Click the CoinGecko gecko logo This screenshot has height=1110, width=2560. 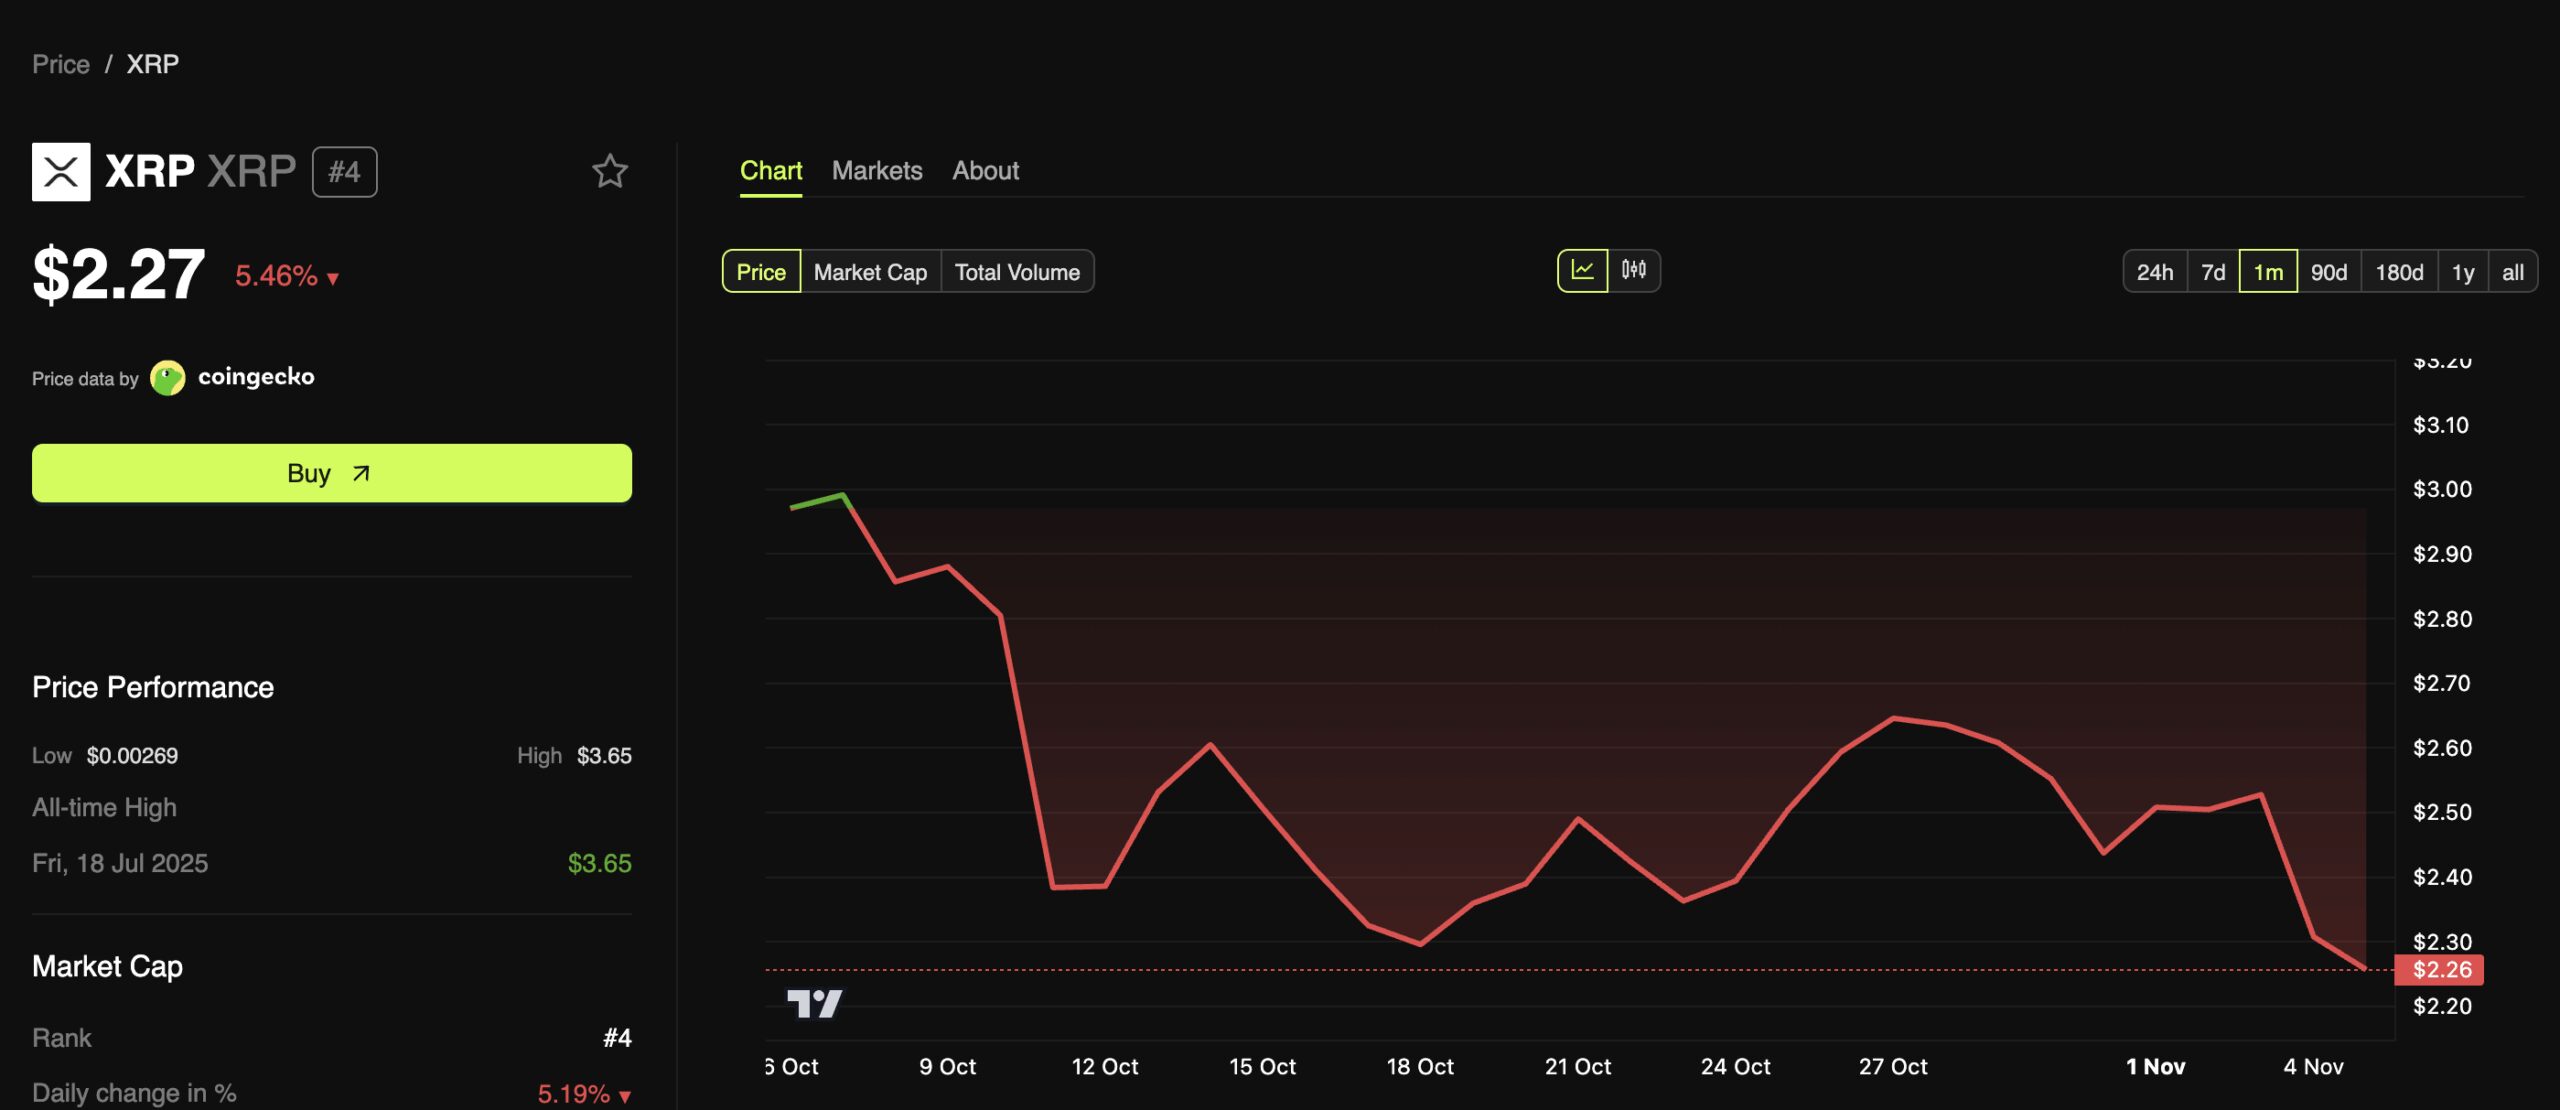167,378
